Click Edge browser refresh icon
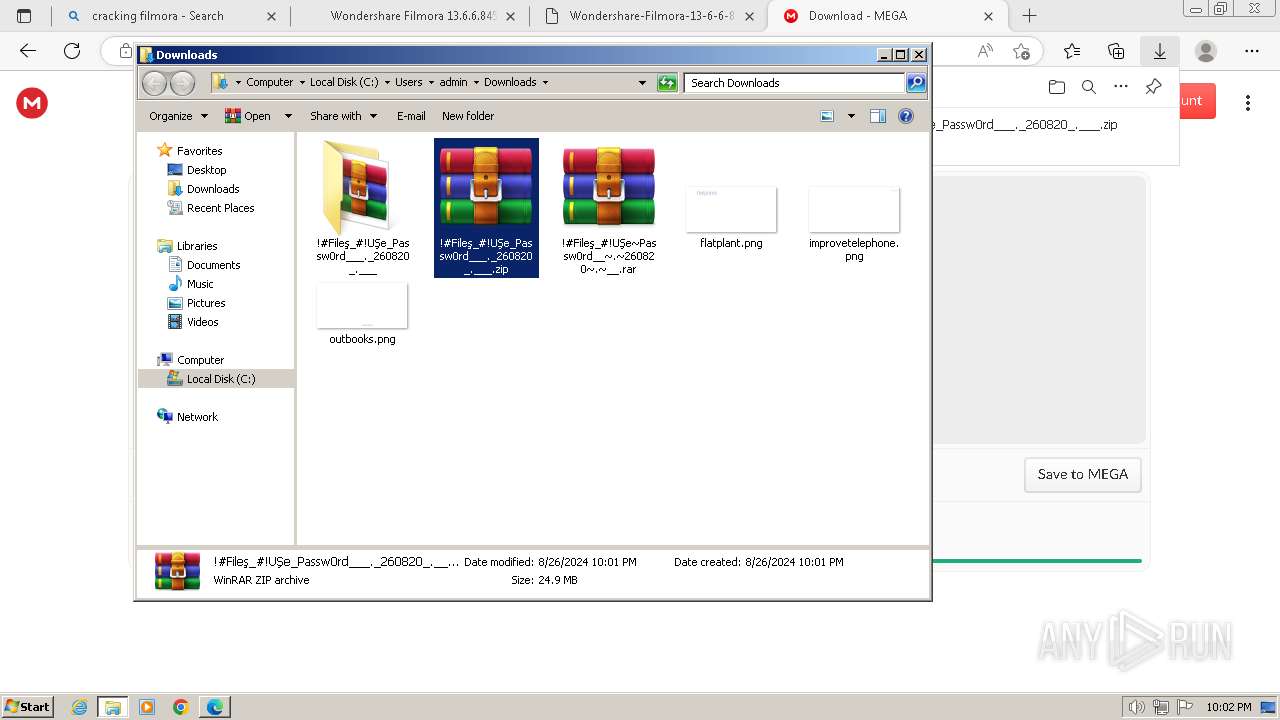The height and width of the screenshot is (720, 1280). [x=72, y=51]
